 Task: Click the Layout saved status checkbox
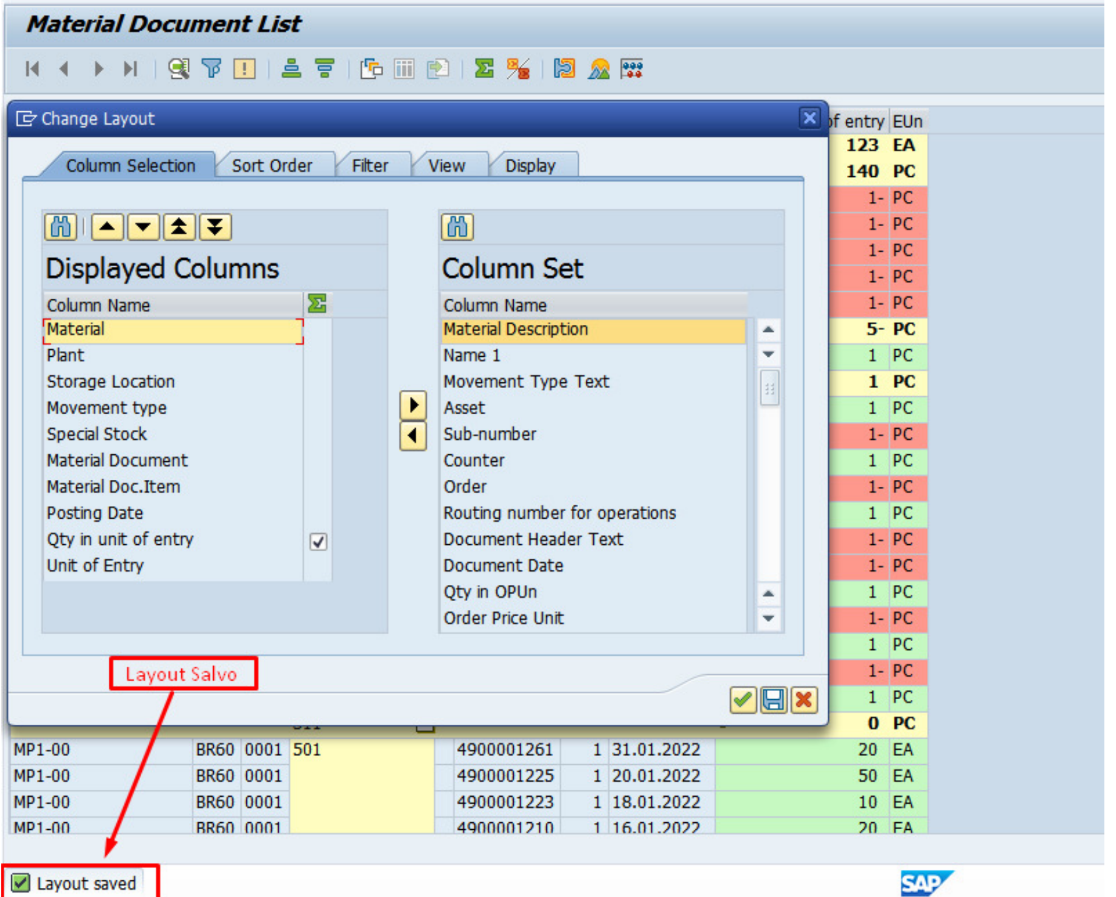point(22,883)
